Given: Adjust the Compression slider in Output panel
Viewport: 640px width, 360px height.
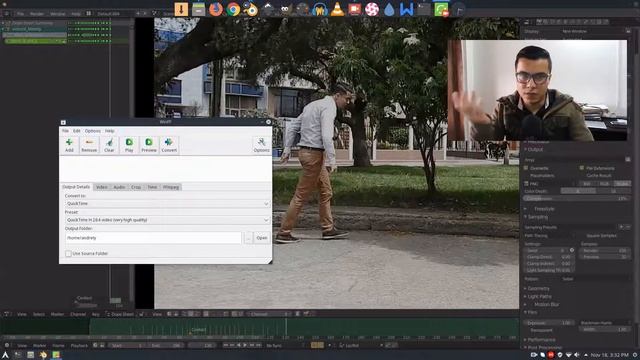Looking at the screenshot, I should [577, 198].
